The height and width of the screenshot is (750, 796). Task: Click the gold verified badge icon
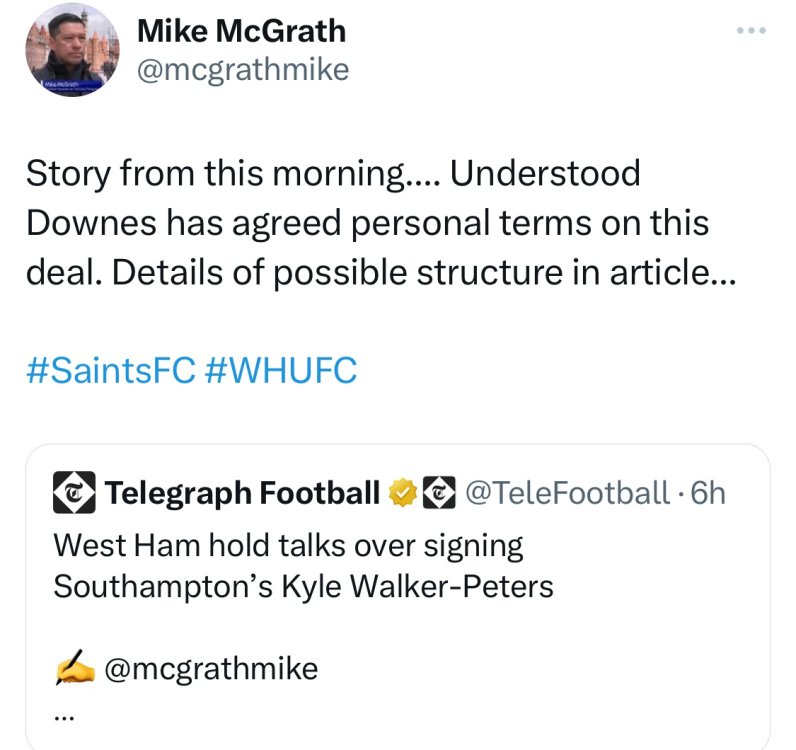tap(402, 492)
